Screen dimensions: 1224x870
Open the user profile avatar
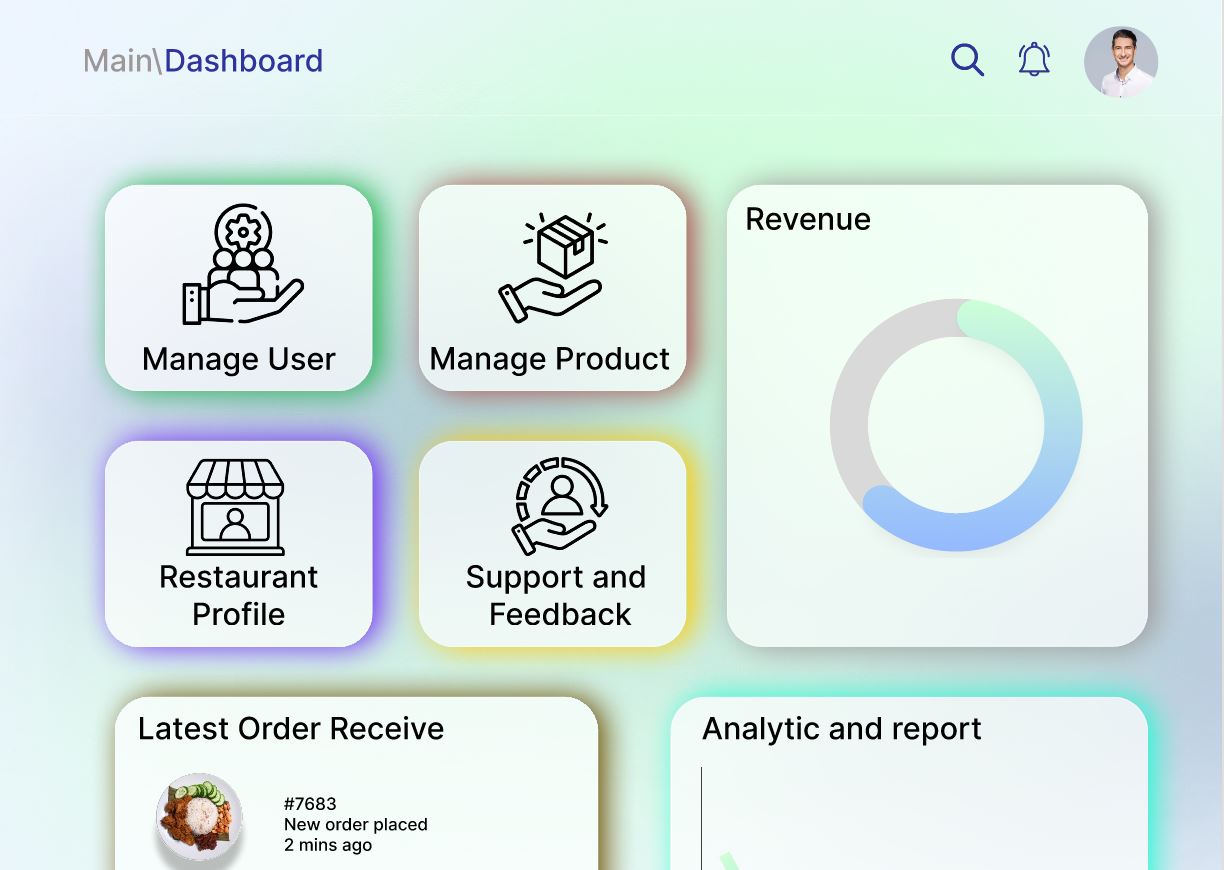(x=1120, y=62)
